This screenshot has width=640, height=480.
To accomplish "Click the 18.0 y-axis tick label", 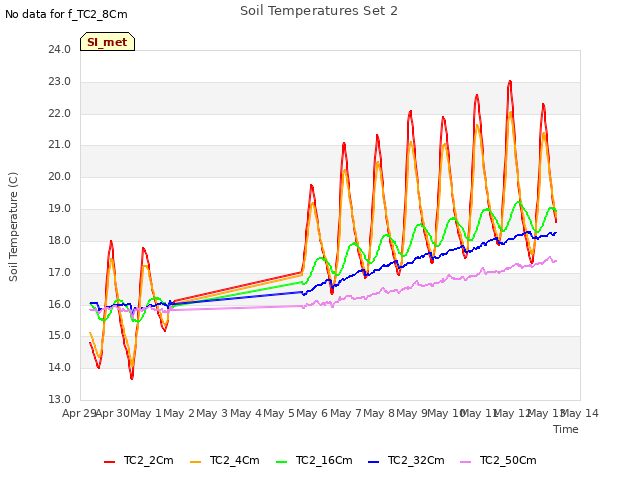I will tap(60, 240).
